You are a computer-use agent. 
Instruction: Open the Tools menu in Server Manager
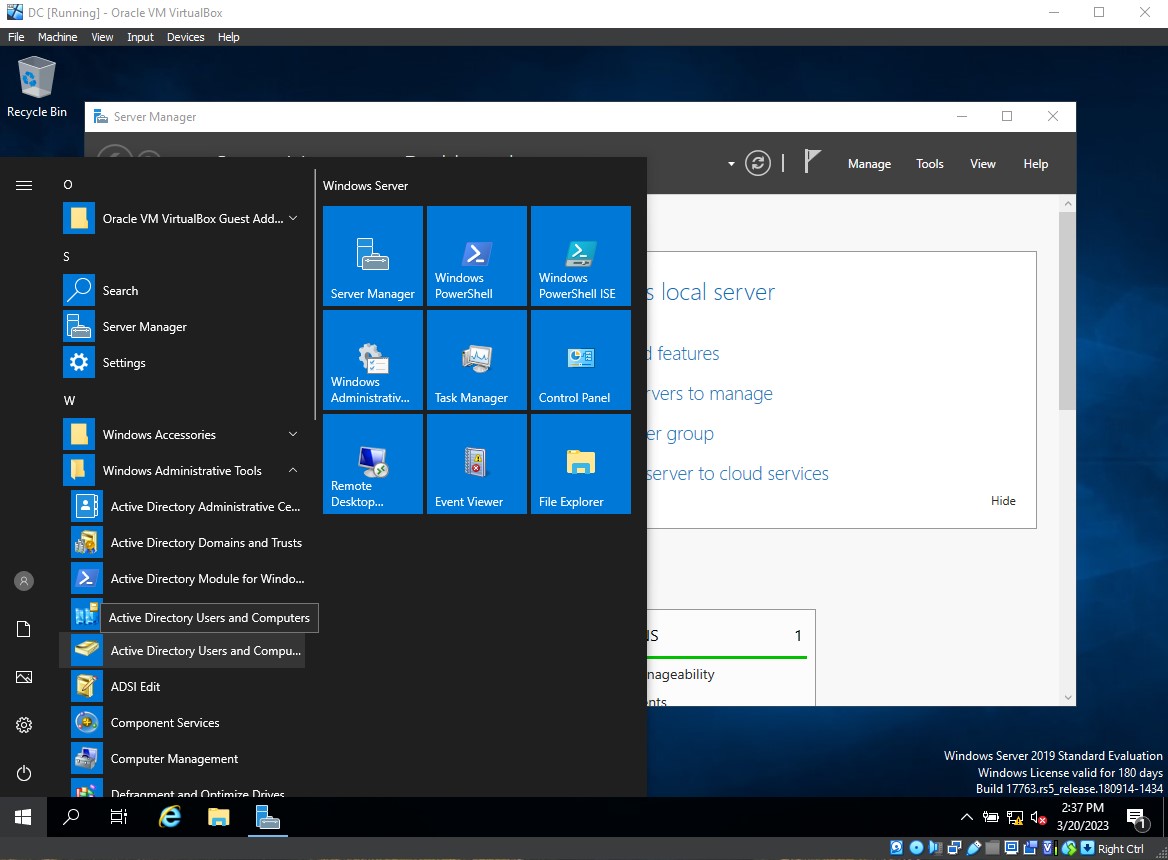point(930,164)
